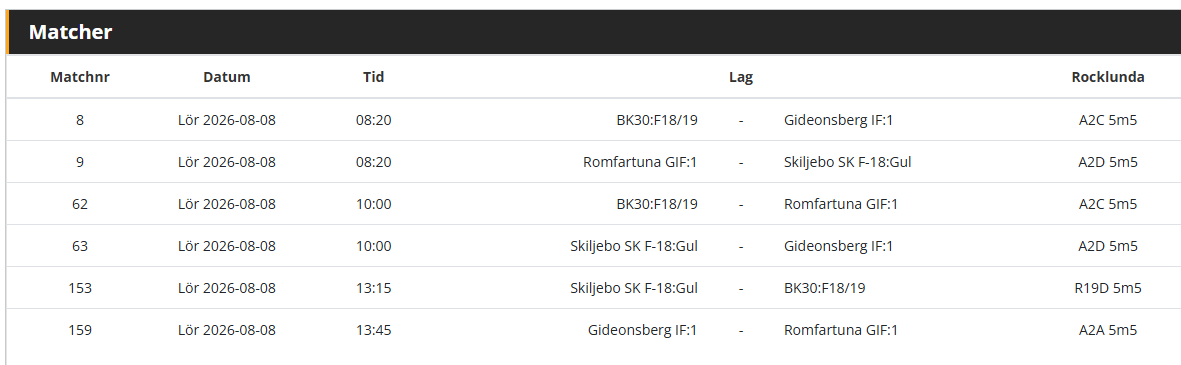Click the 13:15 time cell
The height and width of the screenshot is (365, 1181).
374,288
